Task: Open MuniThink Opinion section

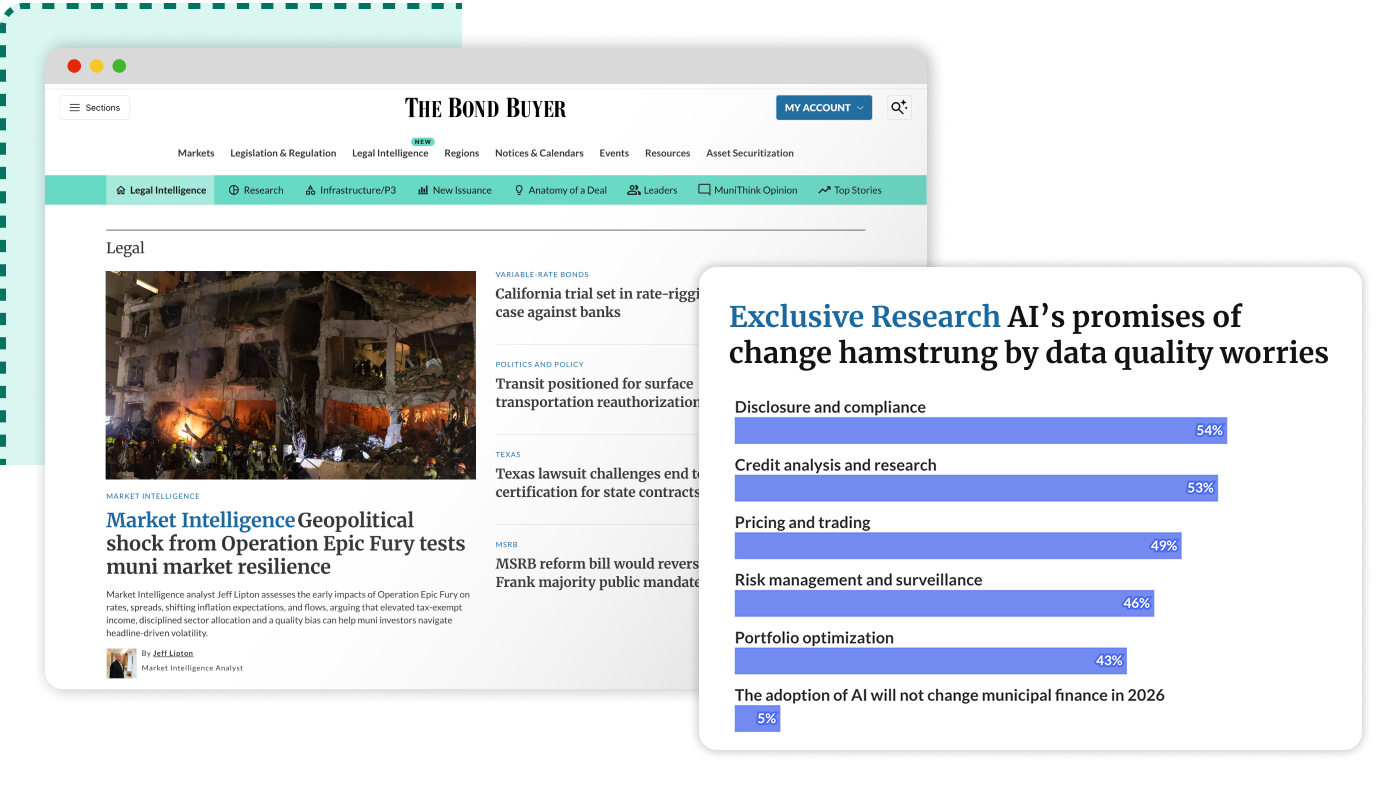Action: [x=747, y=190]
